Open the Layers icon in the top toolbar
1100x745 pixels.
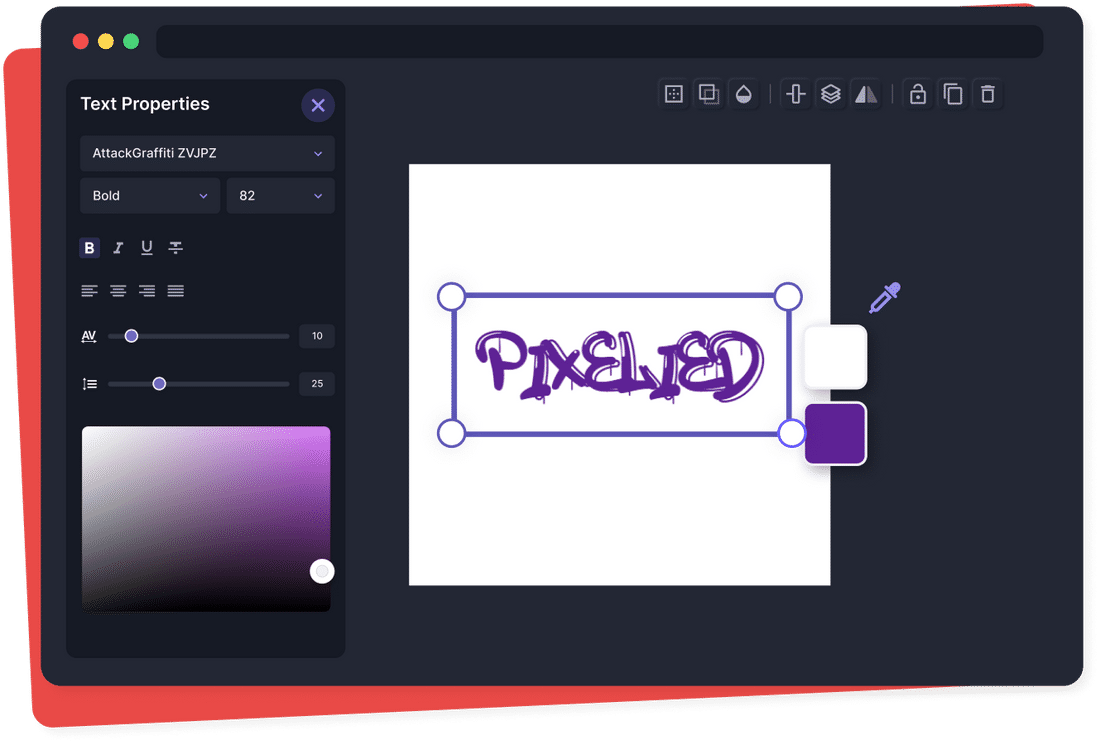(x=830, y=93)
